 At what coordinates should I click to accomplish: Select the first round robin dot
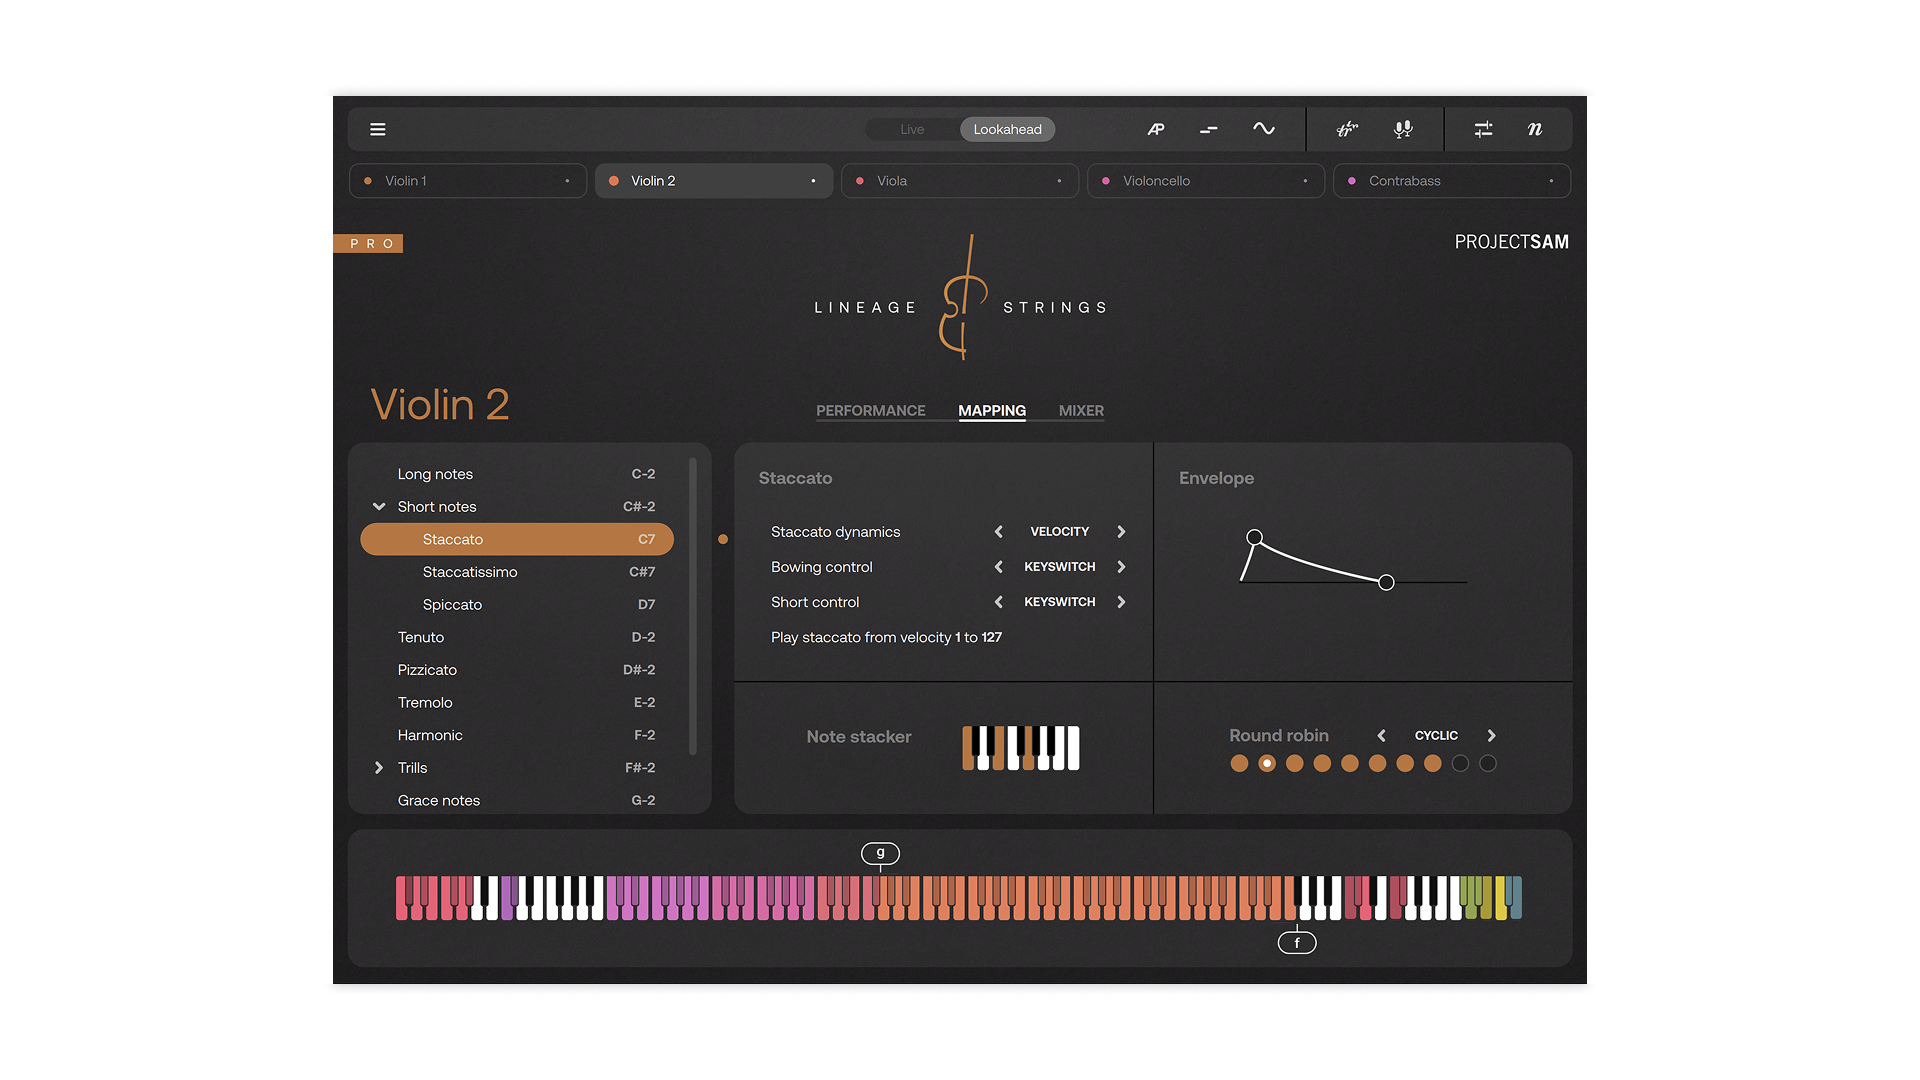[x=1239, y=764]
